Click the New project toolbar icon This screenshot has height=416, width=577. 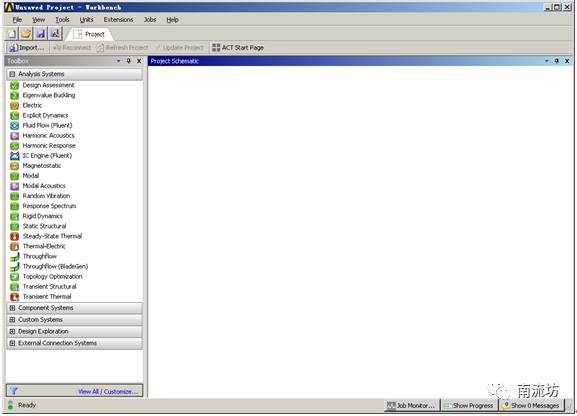tap(12, 34)
